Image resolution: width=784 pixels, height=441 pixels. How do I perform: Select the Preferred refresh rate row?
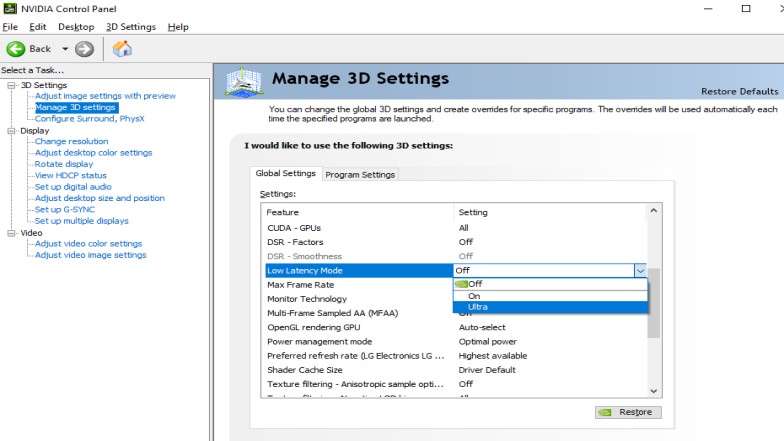[455, 356]
